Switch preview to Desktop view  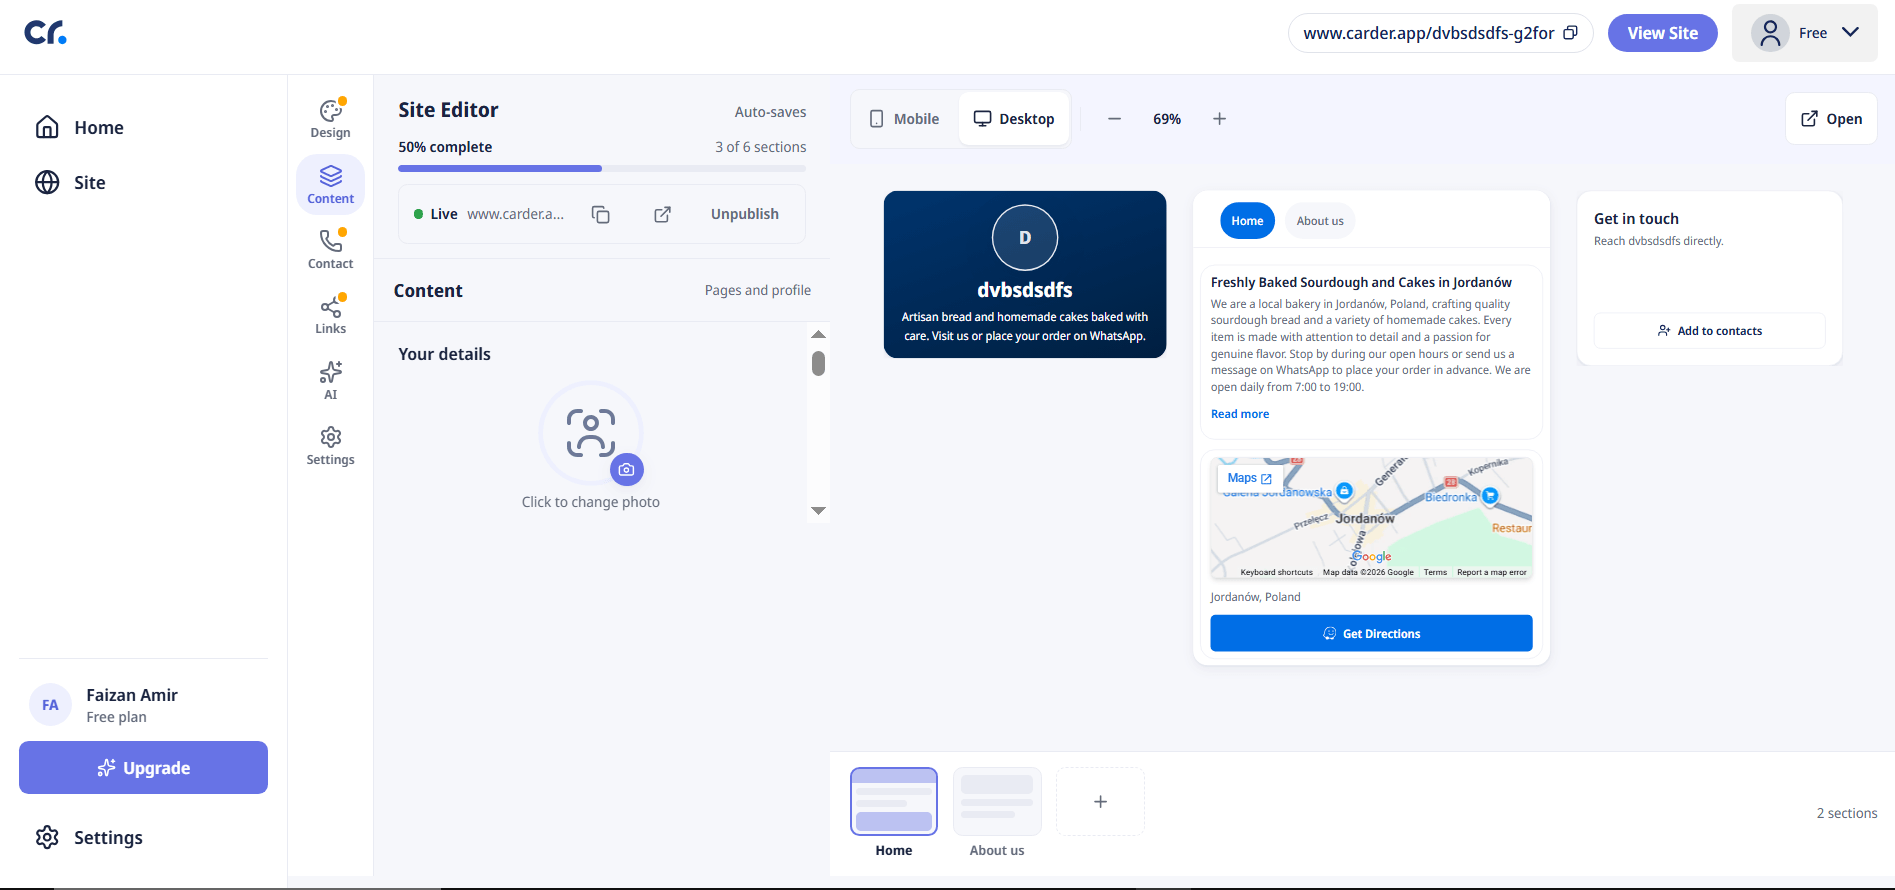click(x=1014, y=119)
